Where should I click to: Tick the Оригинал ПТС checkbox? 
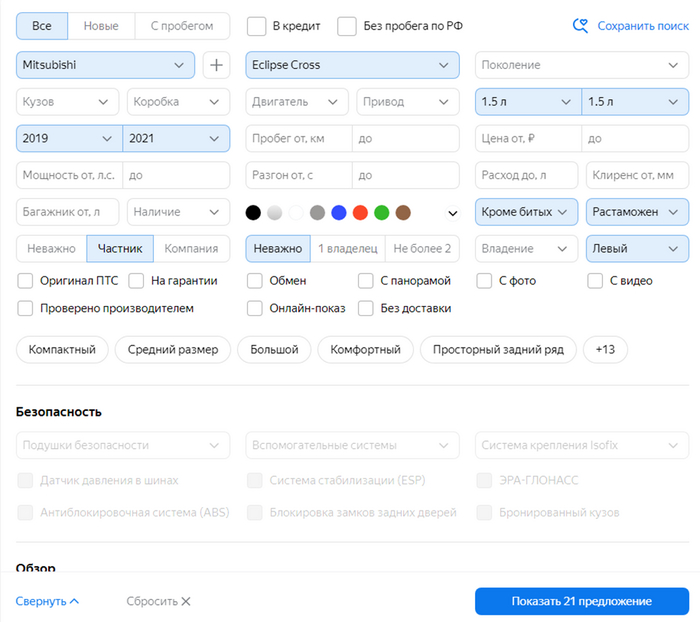[x=26, y=281]
